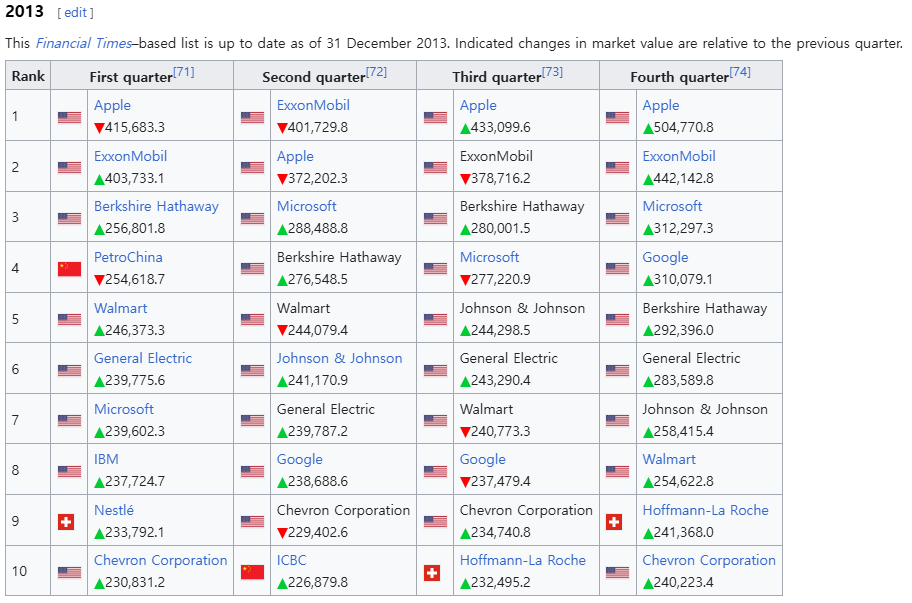912x603 pixels.
Task: Click the value 237,724.7
Action: 135,481
